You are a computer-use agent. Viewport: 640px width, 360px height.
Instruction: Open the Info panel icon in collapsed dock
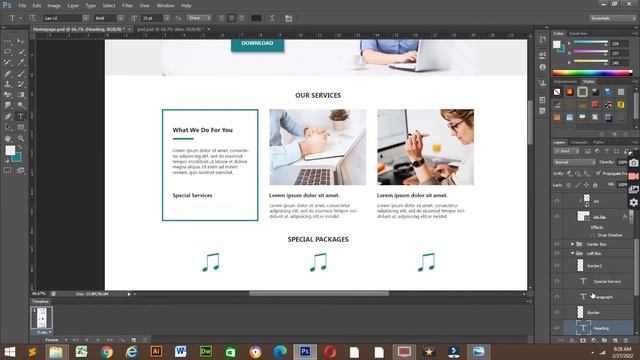(542, 67)
